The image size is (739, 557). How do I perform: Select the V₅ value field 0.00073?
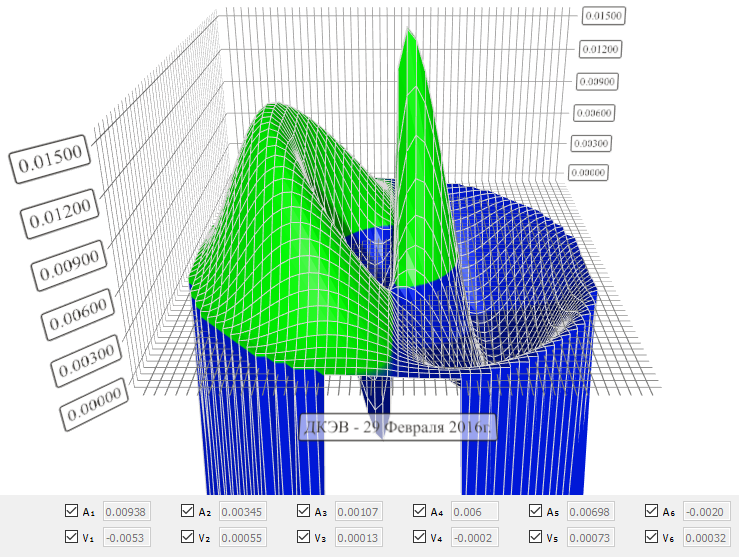591,536
